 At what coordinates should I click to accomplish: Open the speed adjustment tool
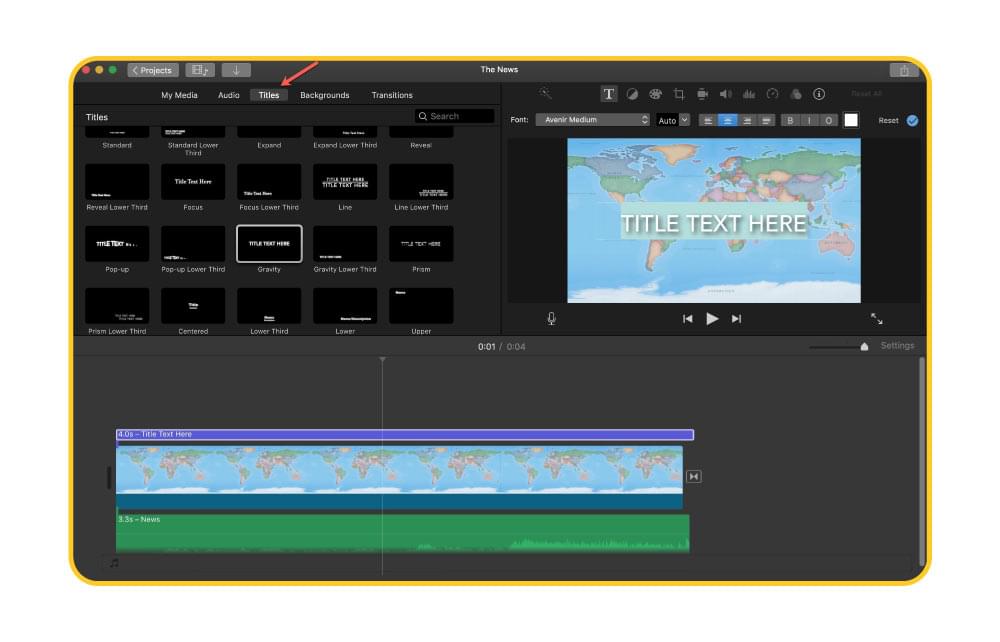[772, 94]
